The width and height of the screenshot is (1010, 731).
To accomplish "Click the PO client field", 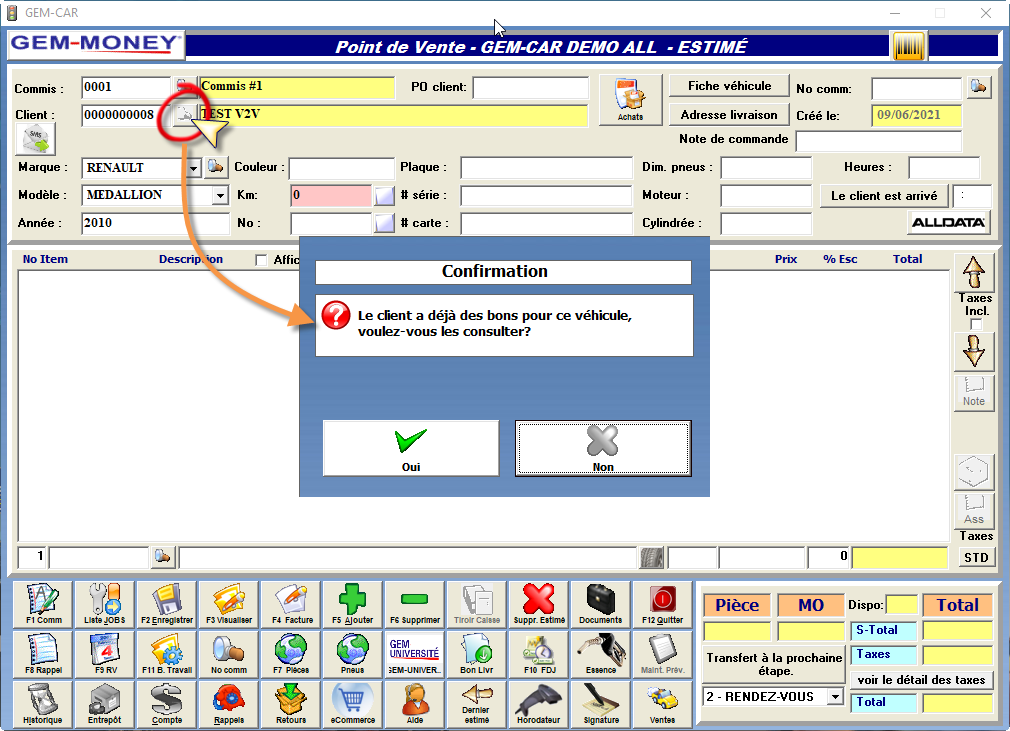I will tap(531, 88).
